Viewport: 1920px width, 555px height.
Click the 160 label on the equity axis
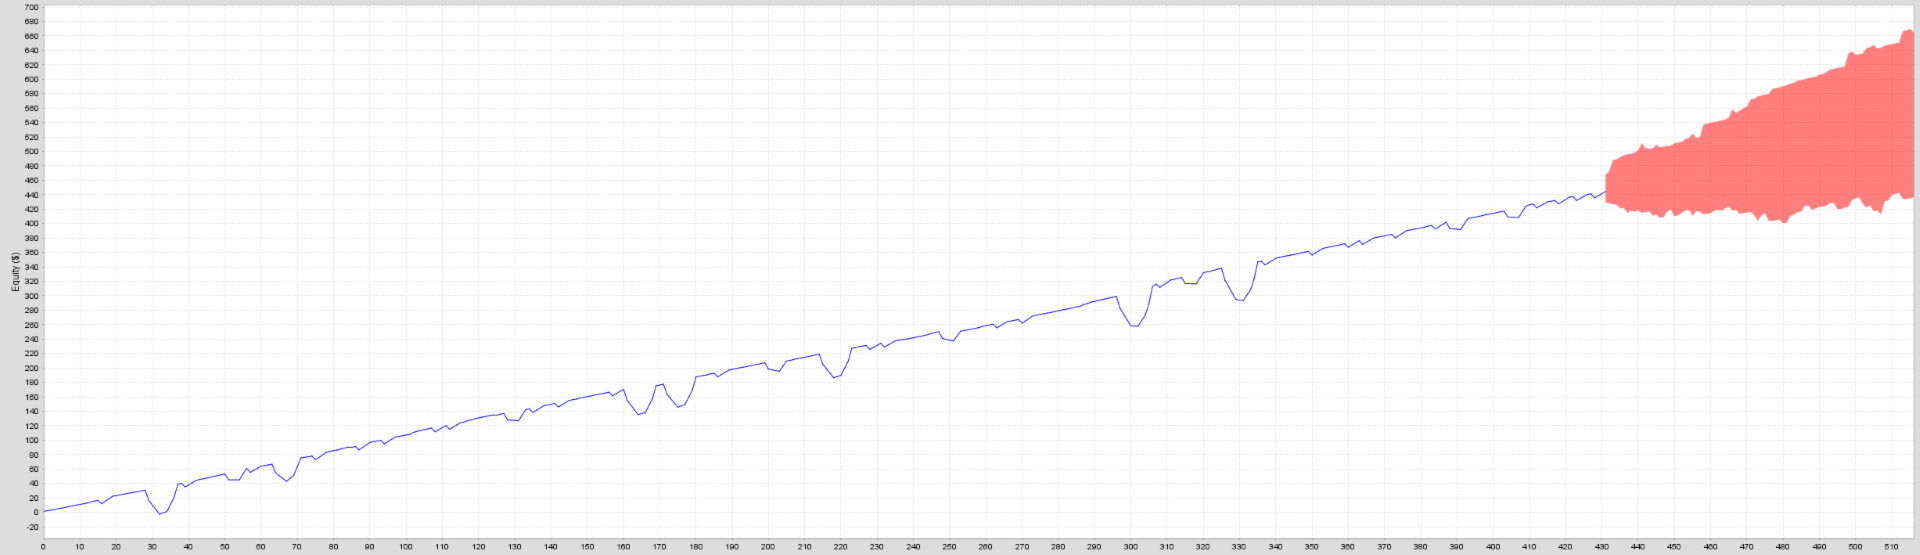[x=31, y=397]
